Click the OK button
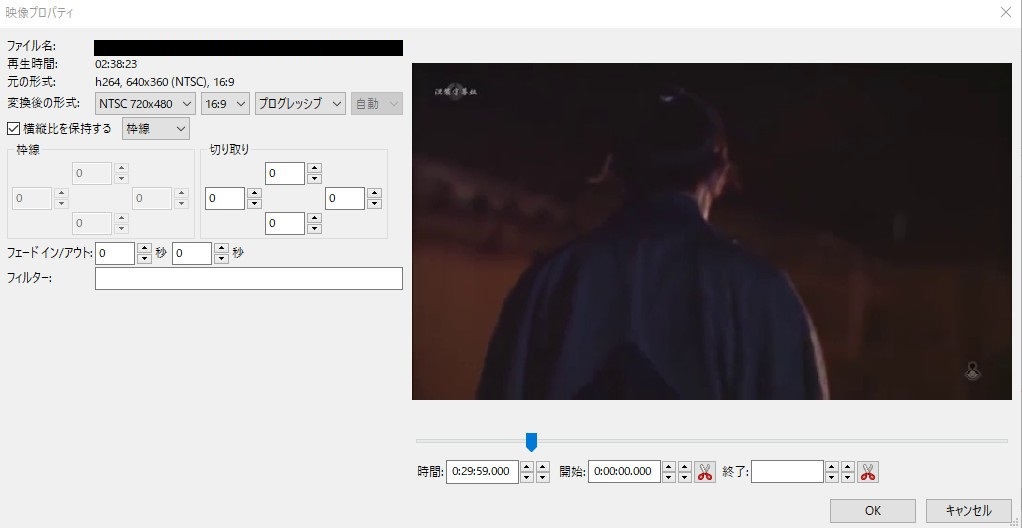The width and height of the screenshot is (1022, 528). [873, 510]
